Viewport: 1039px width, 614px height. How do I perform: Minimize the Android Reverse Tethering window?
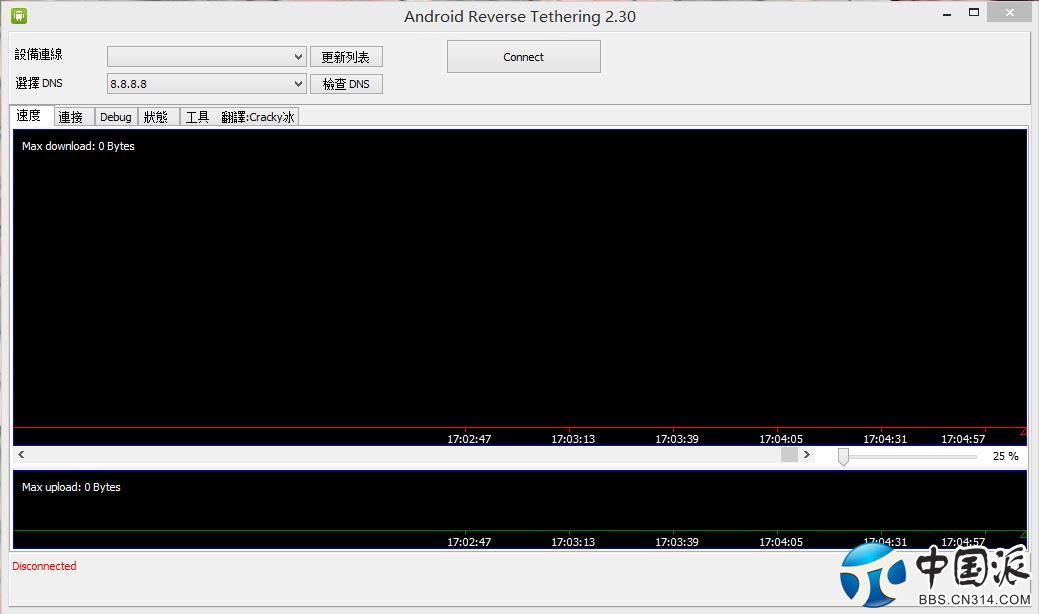pyautogui.click(x=947, y=13)
